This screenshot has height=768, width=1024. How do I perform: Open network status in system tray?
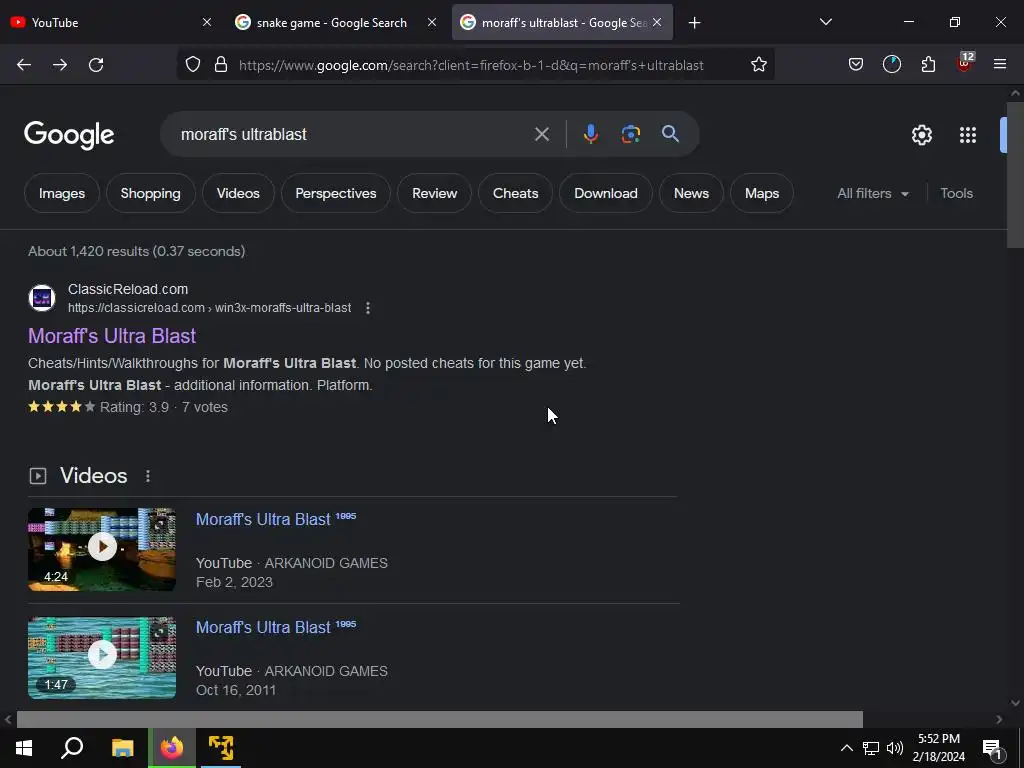point(871,748)
